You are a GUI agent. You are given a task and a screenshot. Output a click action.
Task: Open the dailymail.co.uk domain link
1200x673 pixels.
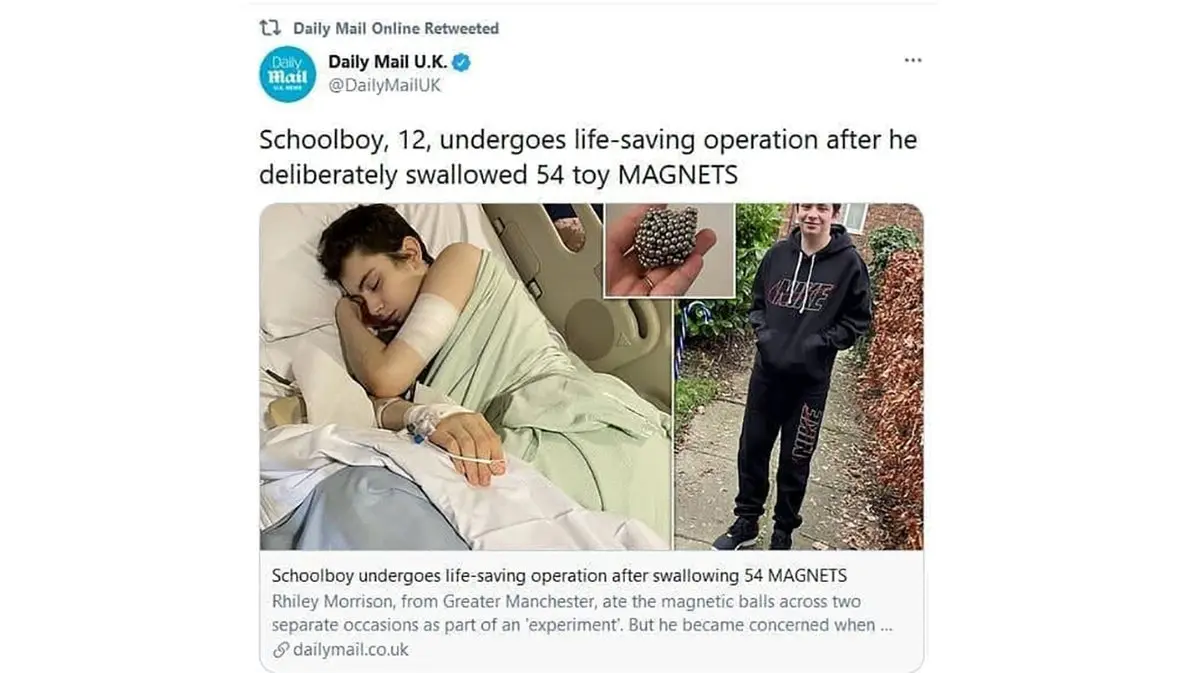351,650
